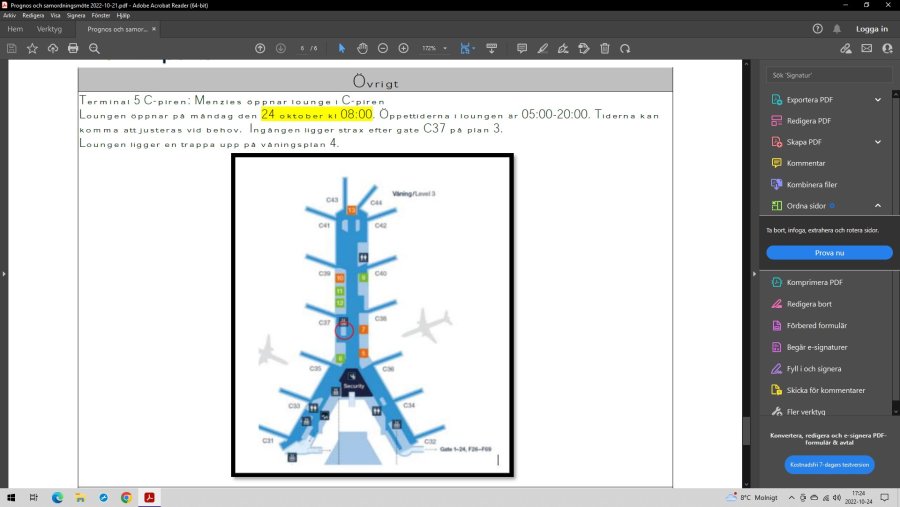Image resolution: width=900 pixels, height=507 pixels.
Task: Open Acrobat Reader from Windows taskbar
Action: point(149,497)
